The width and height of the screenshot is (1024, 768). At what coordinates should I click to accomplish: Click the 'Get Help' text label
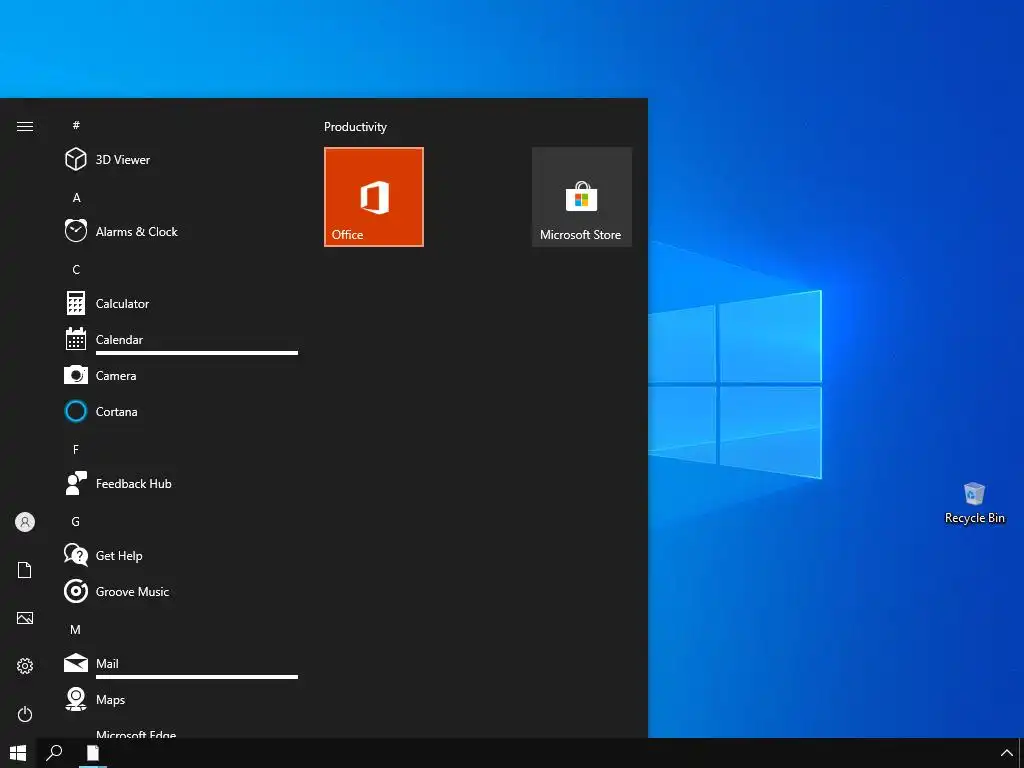[119, 555]
